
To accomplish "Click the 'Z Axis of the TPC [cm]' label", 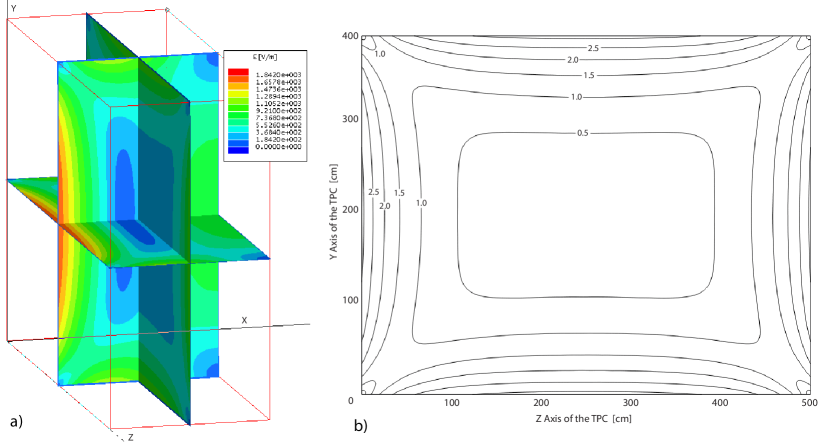I will point(583,418).
